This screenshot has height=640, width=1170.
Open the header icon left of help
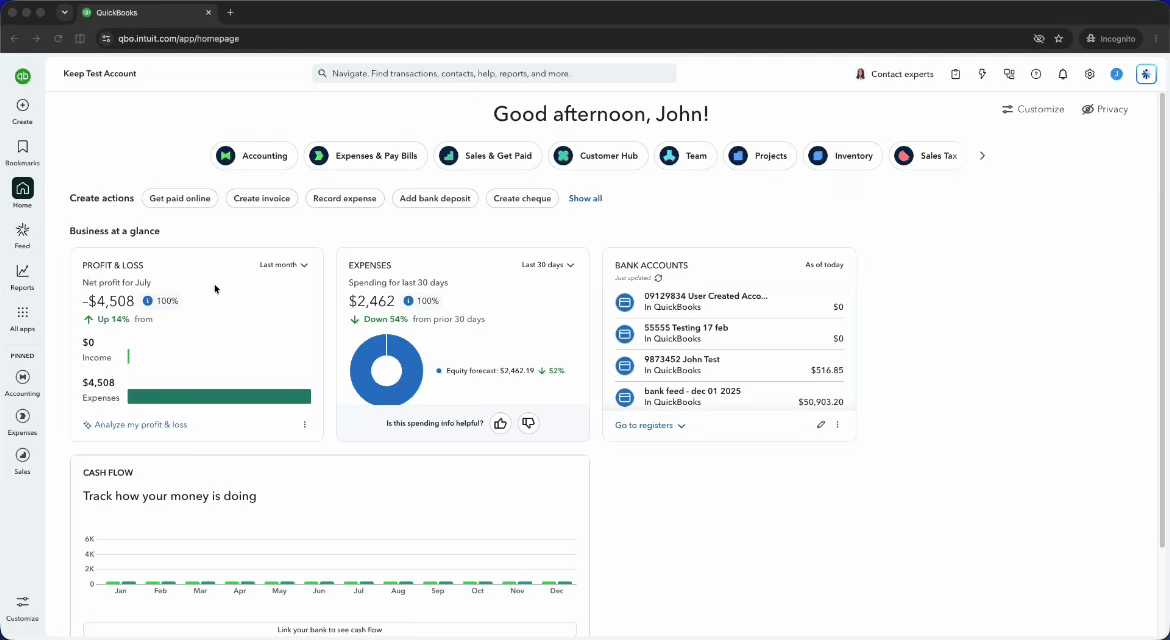[1009, 74]
